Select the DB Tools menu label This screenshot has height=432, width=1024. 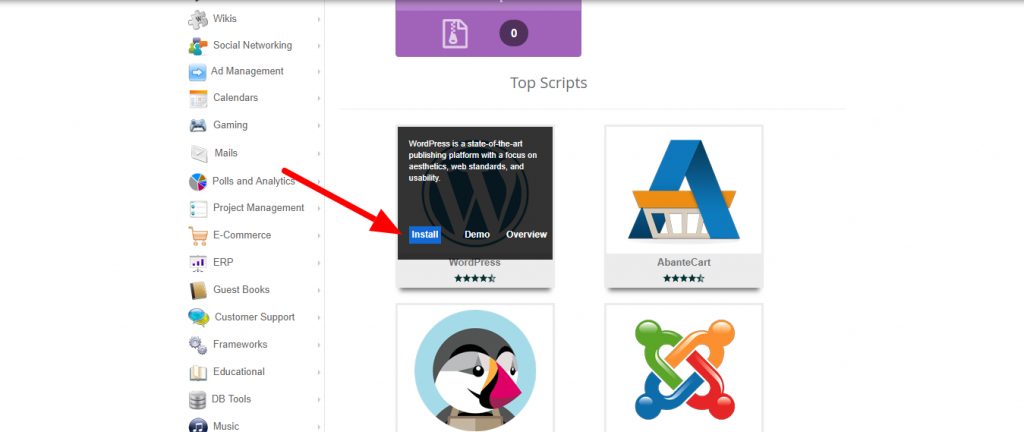click(x=231, y=399)
